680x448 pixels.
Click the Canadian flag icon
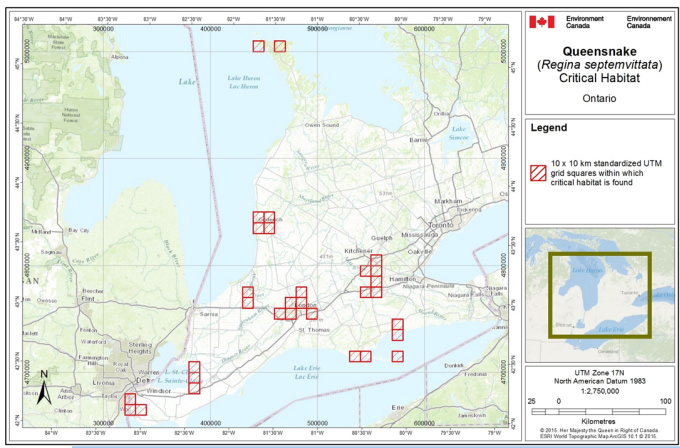(541, 22)
